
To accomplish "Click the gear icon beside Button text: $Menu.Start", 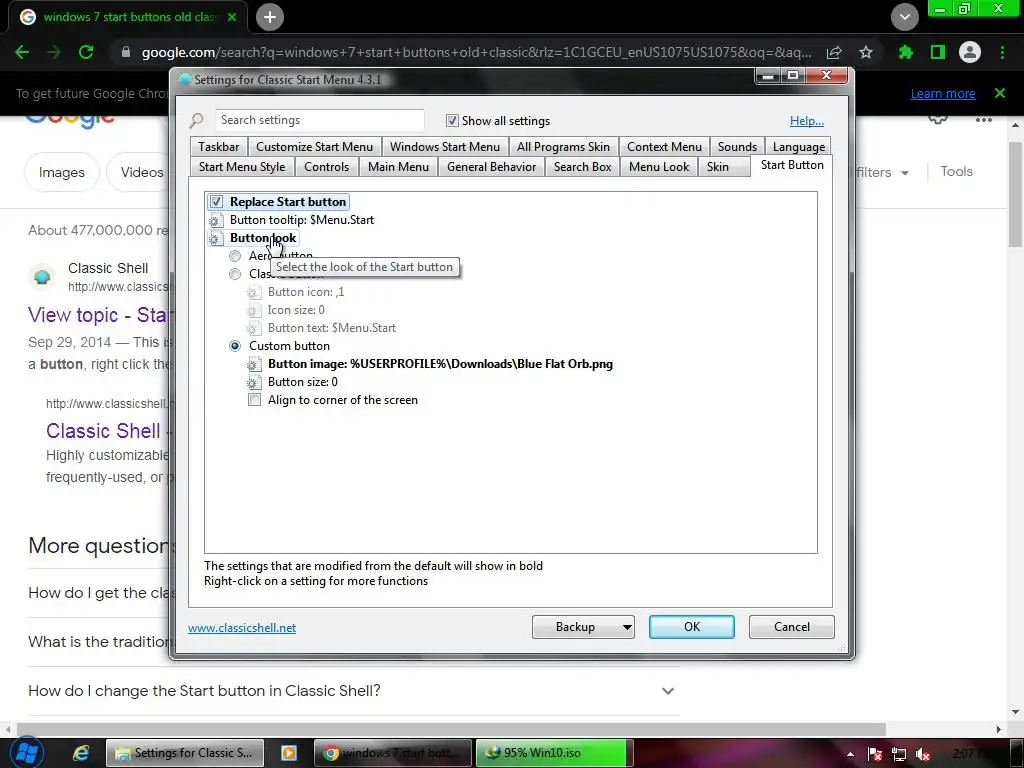I will [253, 328].
